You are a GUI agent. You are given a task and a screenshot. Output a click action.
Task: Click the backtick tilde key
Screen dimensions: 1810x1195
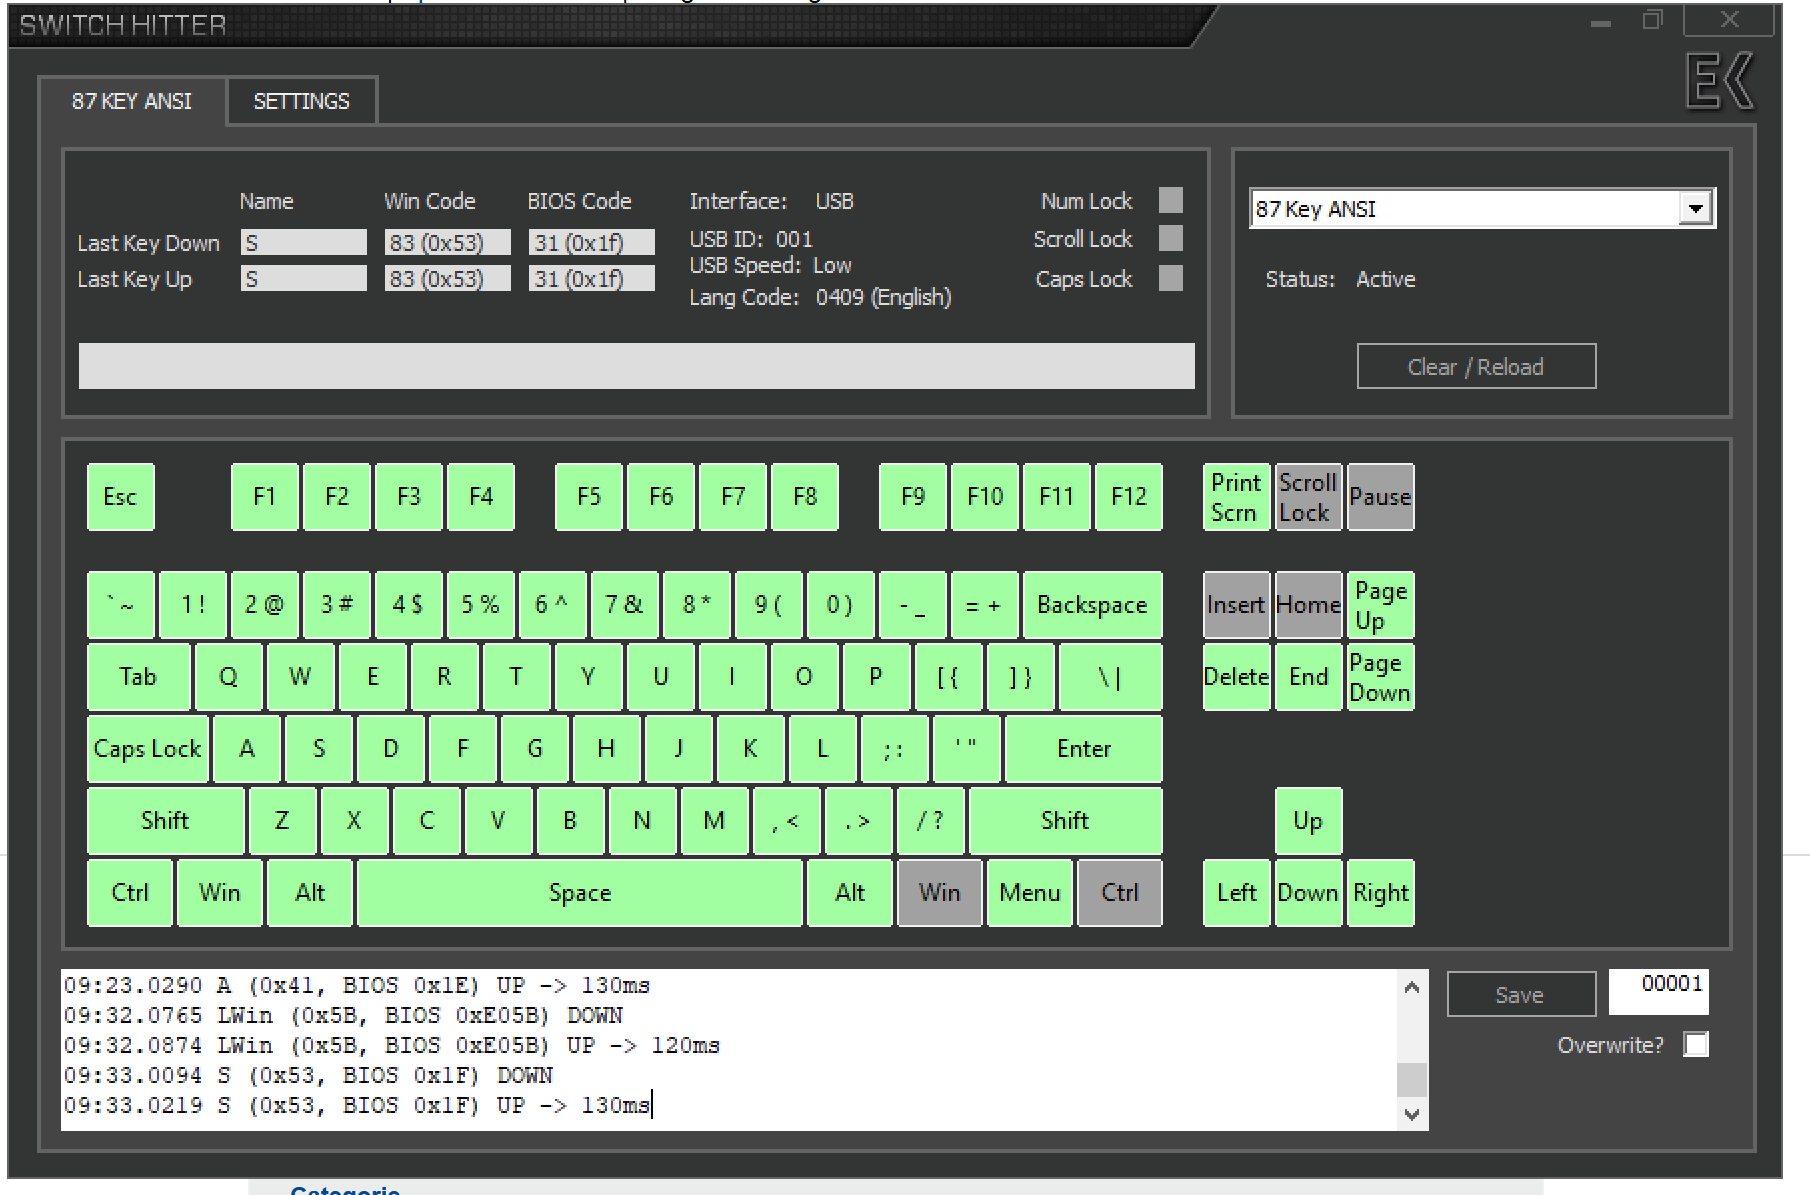121,605
